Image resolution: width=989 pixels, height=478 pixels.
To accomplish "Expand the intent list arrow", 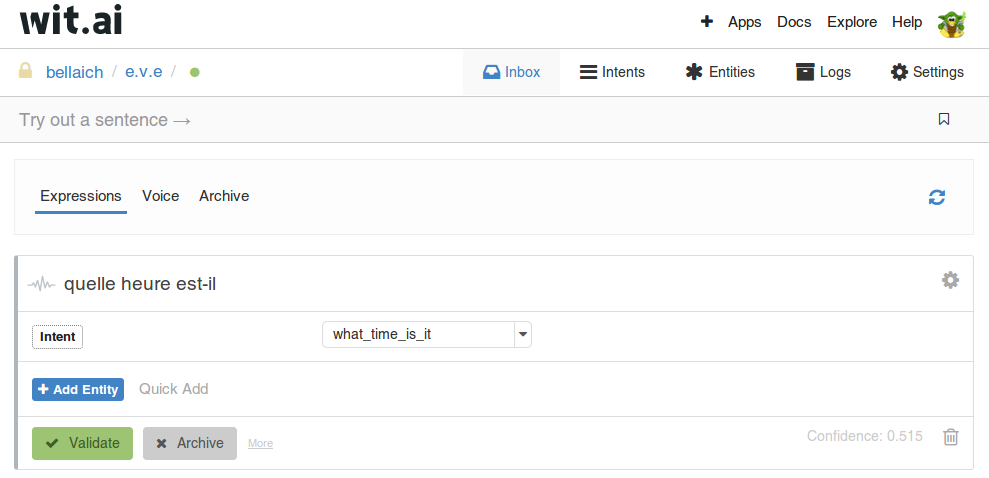I will pos(523,335).
